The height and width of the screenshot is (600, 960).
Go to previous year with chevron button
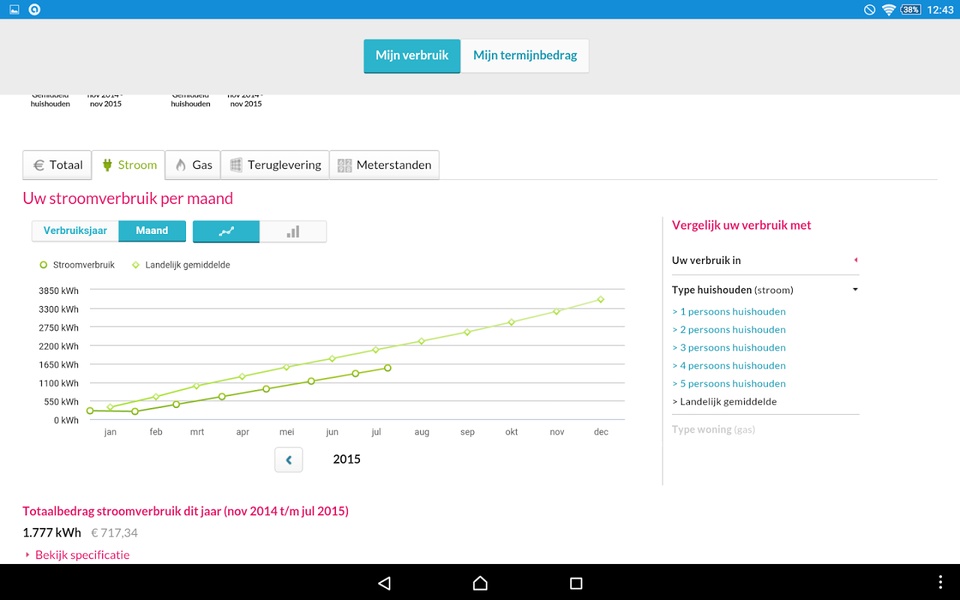[x=288, y=460]
